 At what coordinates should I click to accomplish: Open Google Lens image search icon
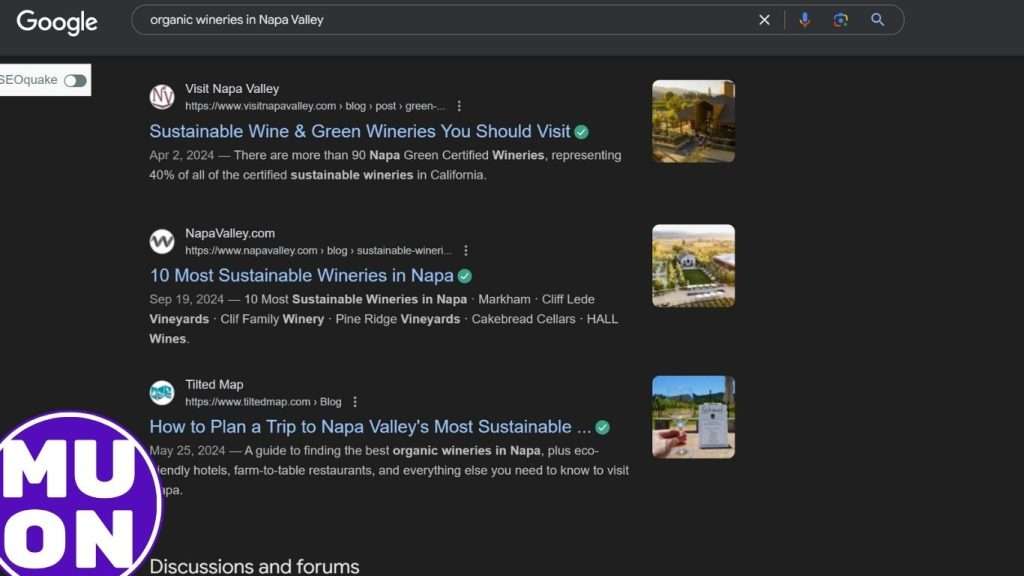coord(840,20)
